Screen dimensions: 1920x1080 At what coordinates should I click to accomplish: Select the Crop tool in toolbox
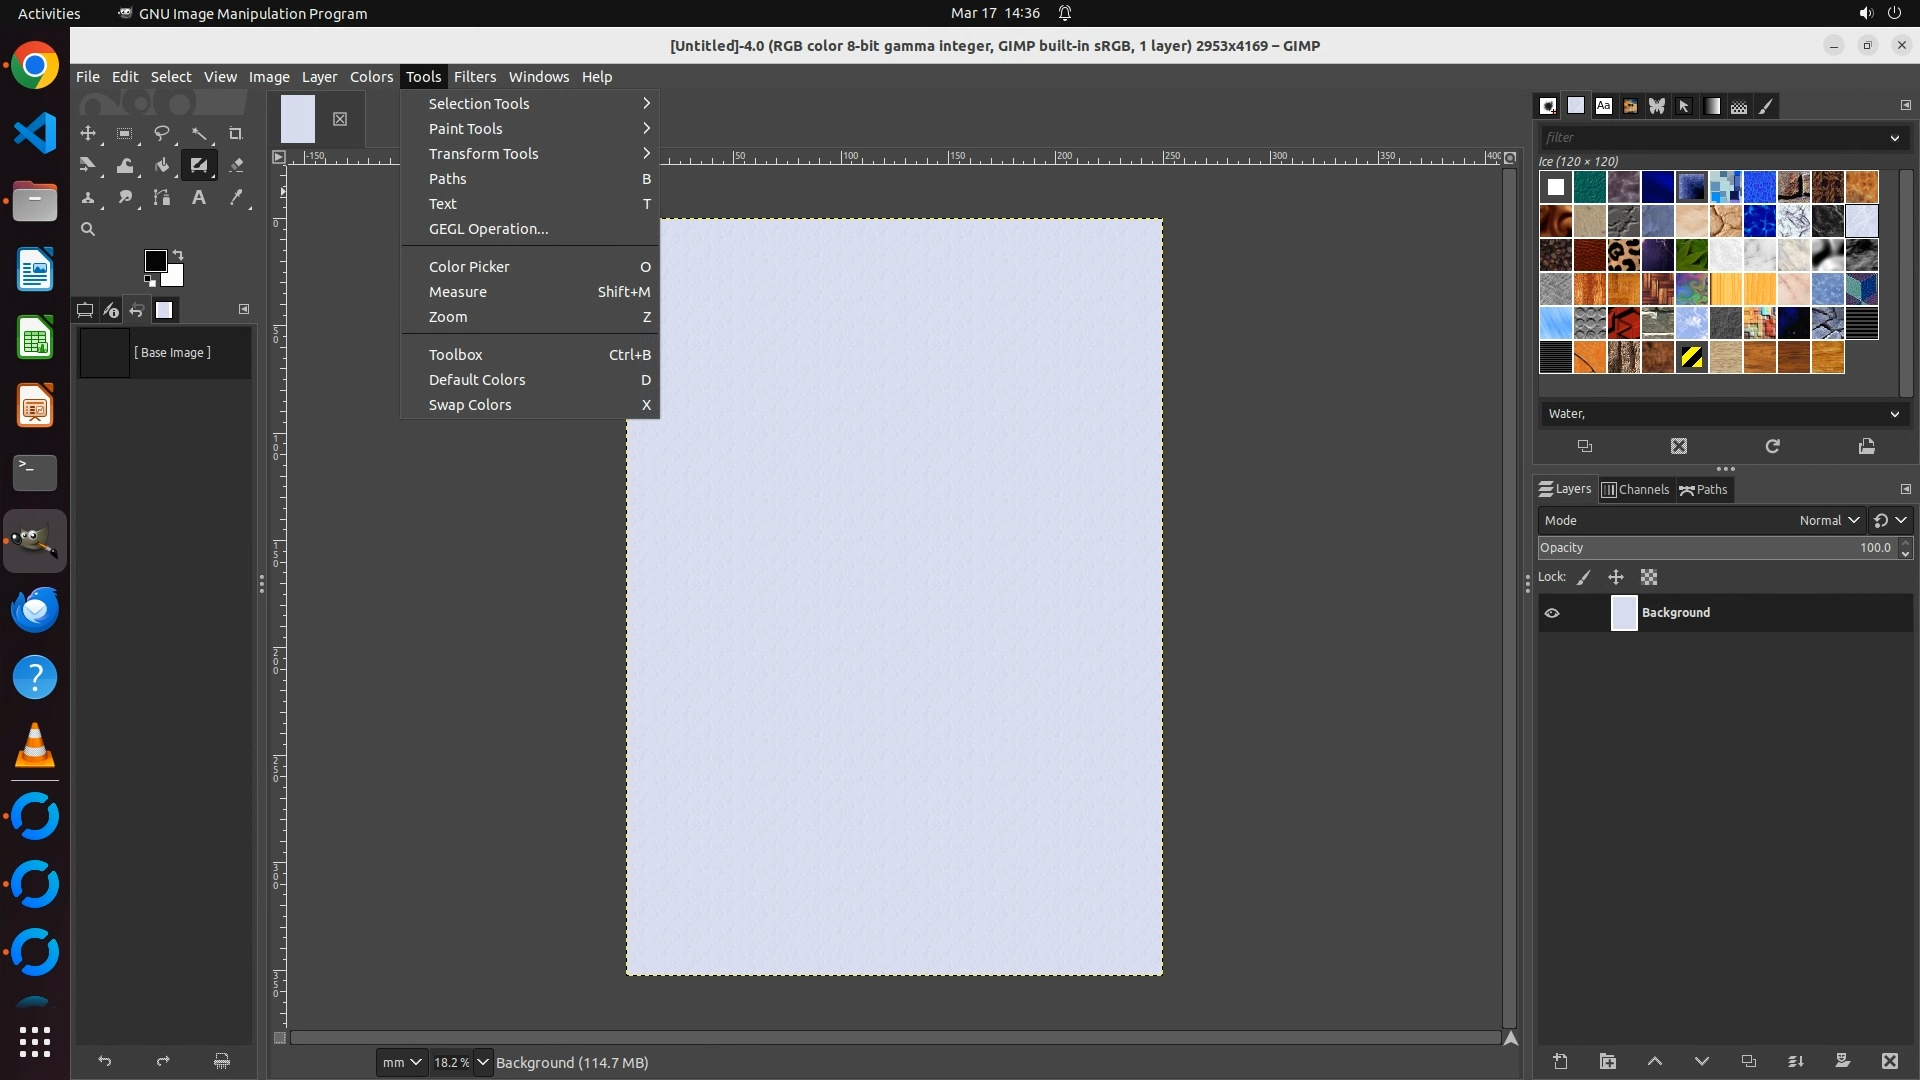[x=236, y=134]
